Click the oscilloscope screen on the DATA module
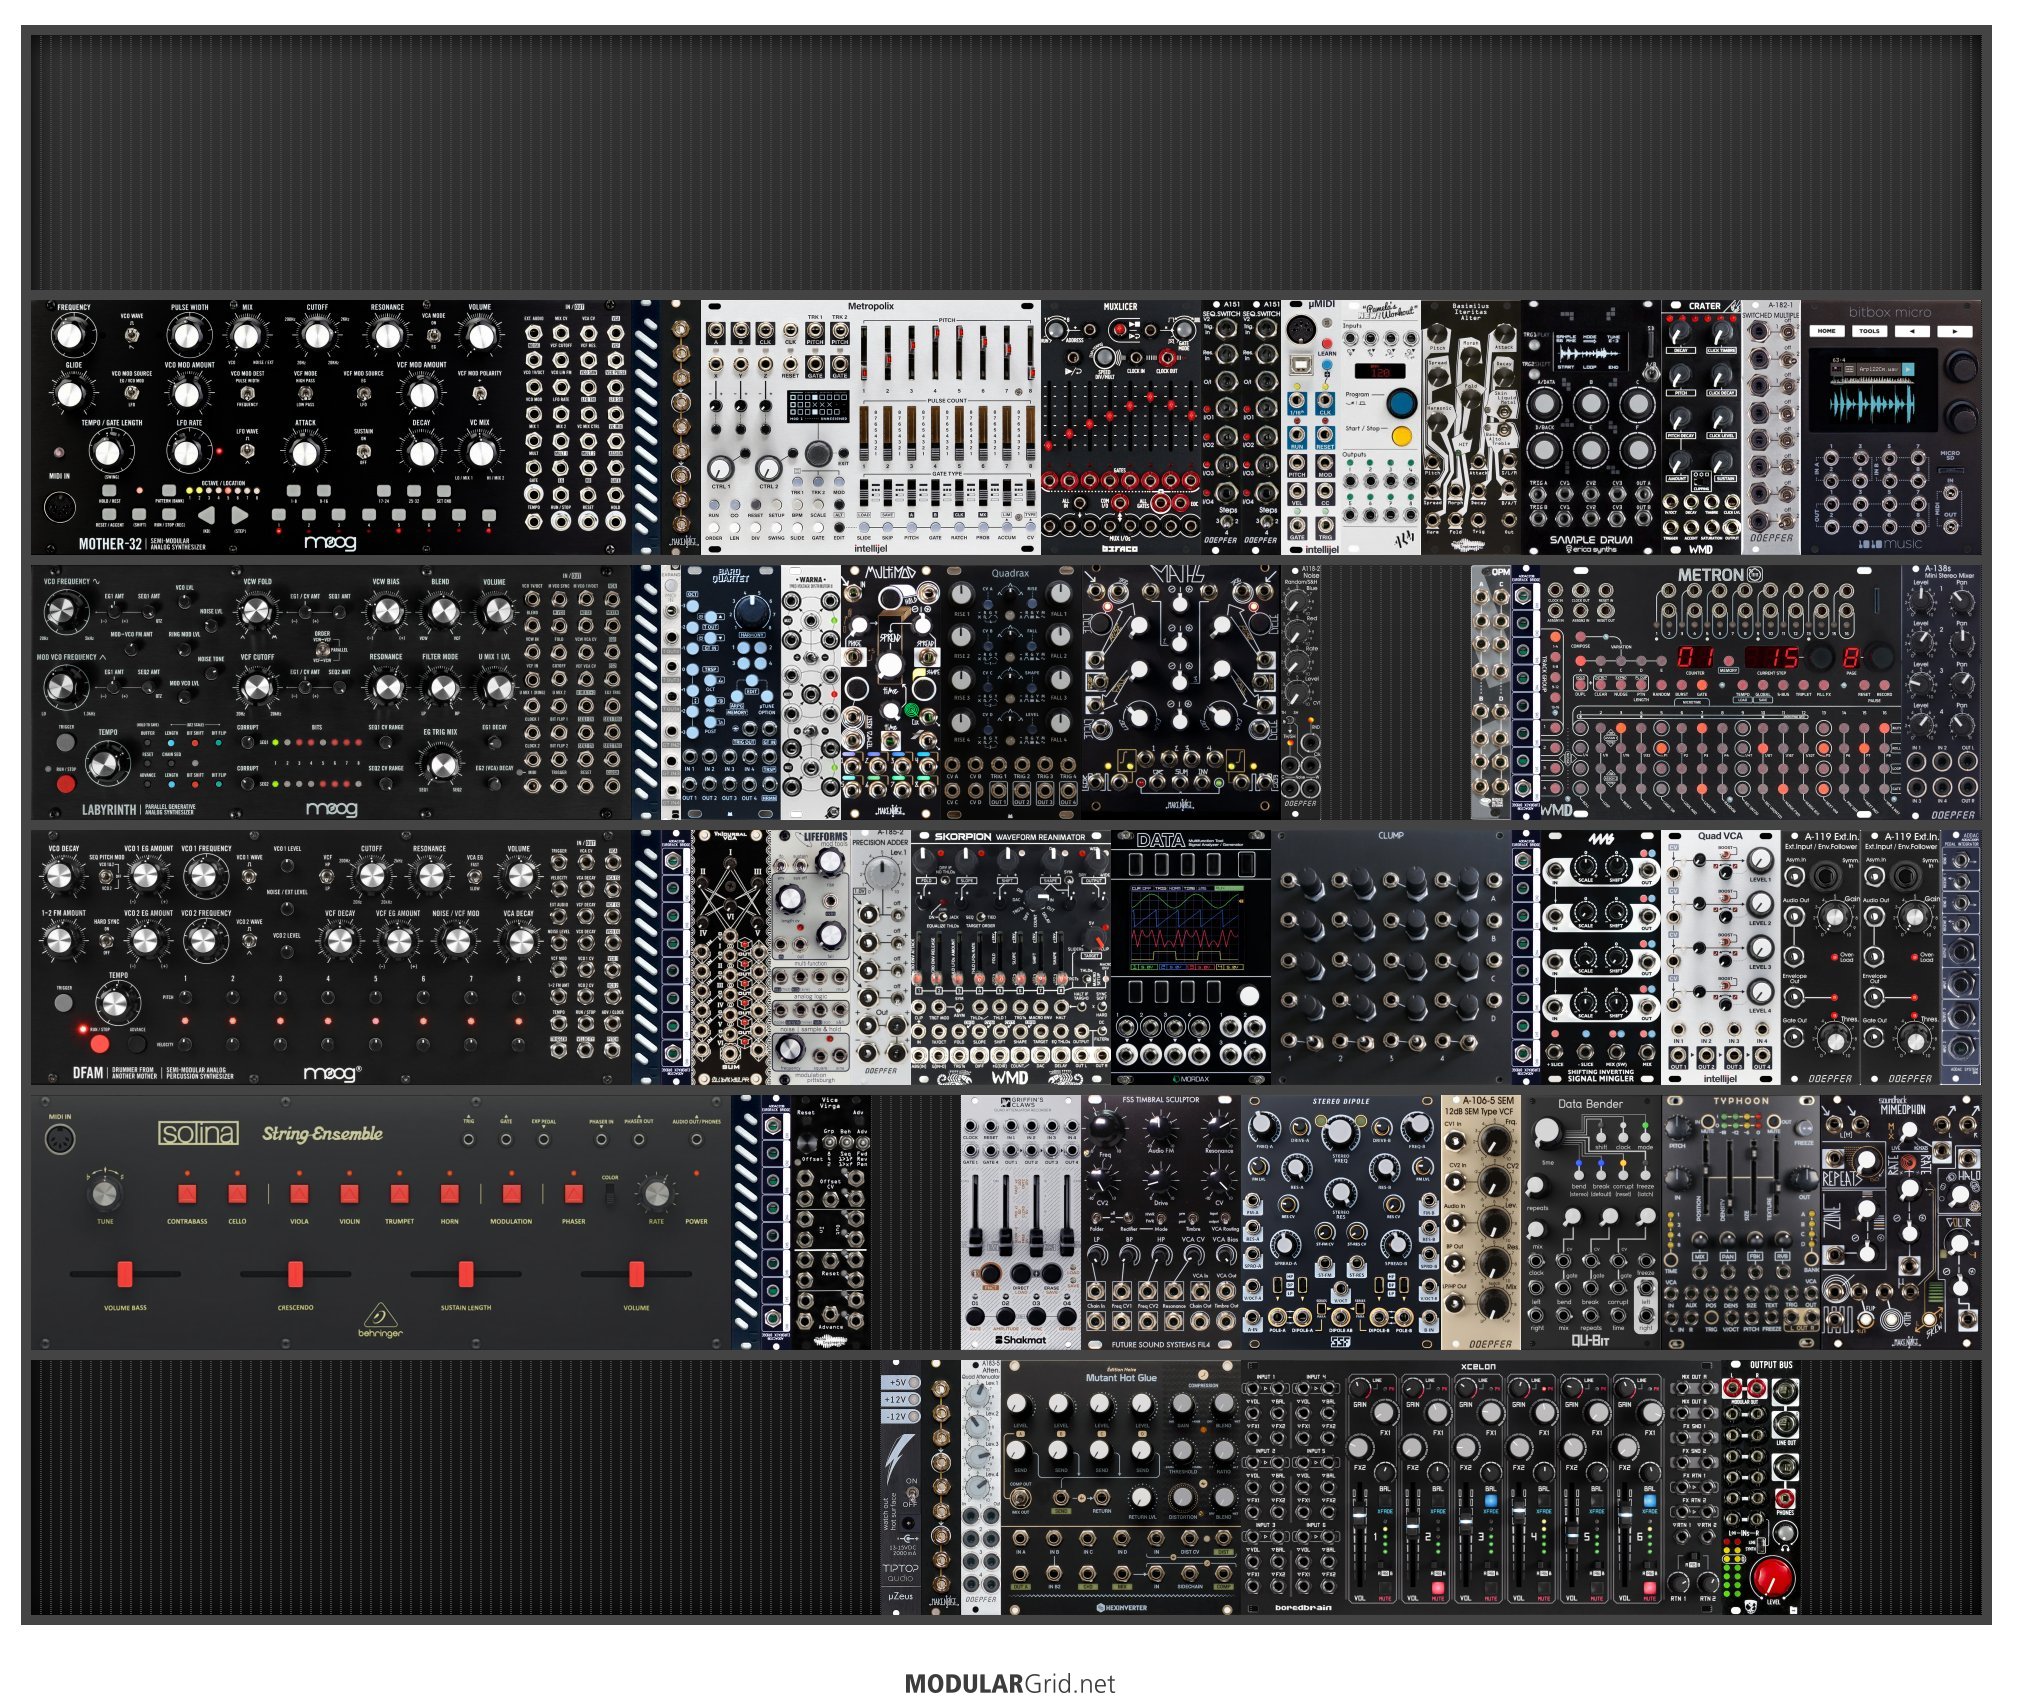Viewport: 2022px width, 1705px height. point(1189,930)
